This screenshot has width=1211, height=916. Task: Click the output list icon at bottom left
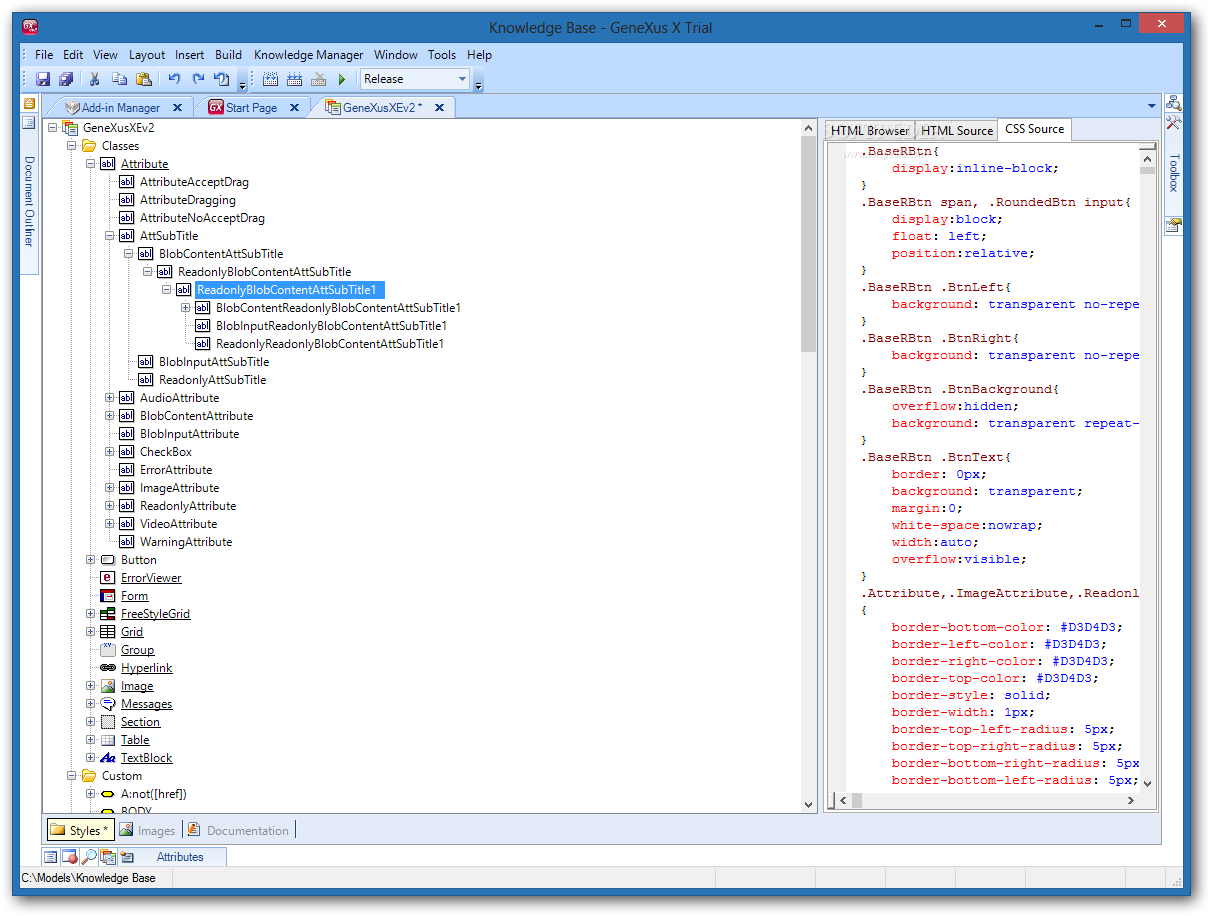pos(51,857)
